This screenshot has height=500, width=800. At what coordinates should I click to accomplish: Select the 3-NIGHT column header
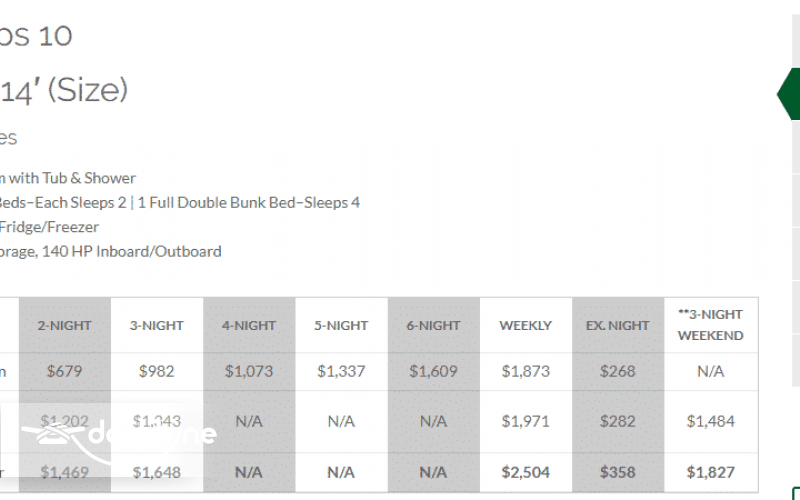(x=157, y=326)
